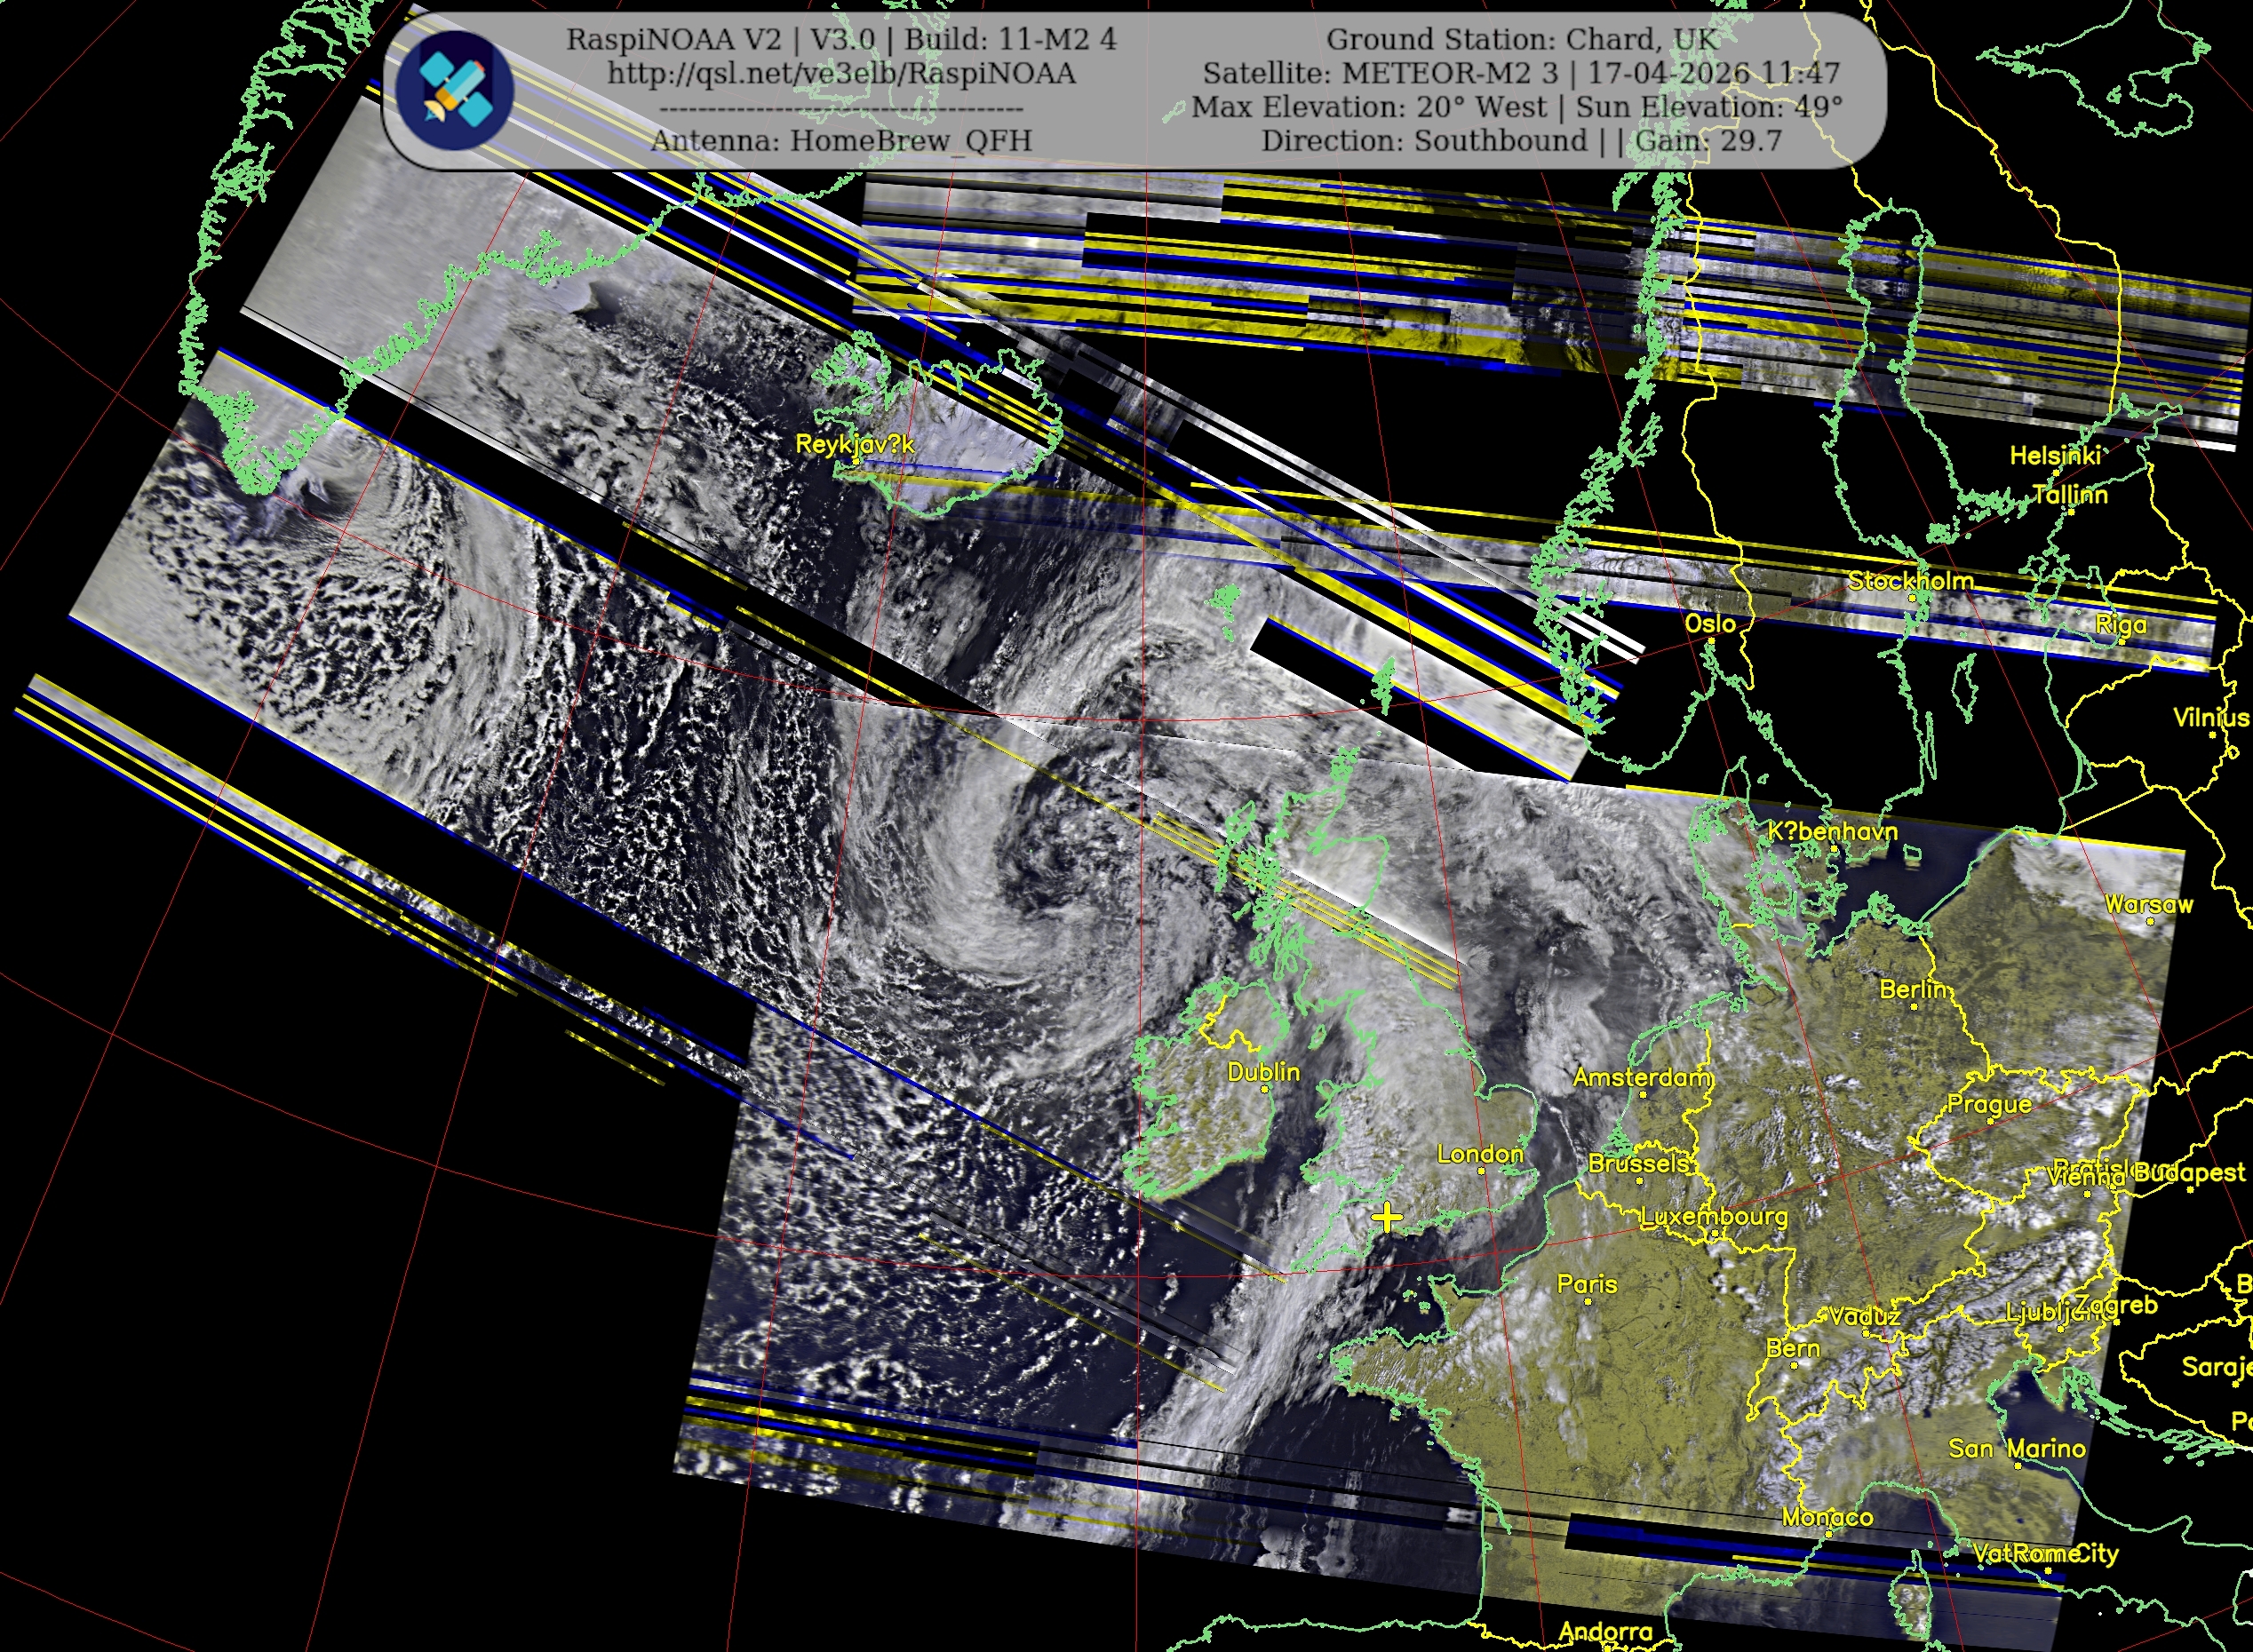Click the Ground Station Chard text

(x=1521, y=40)
